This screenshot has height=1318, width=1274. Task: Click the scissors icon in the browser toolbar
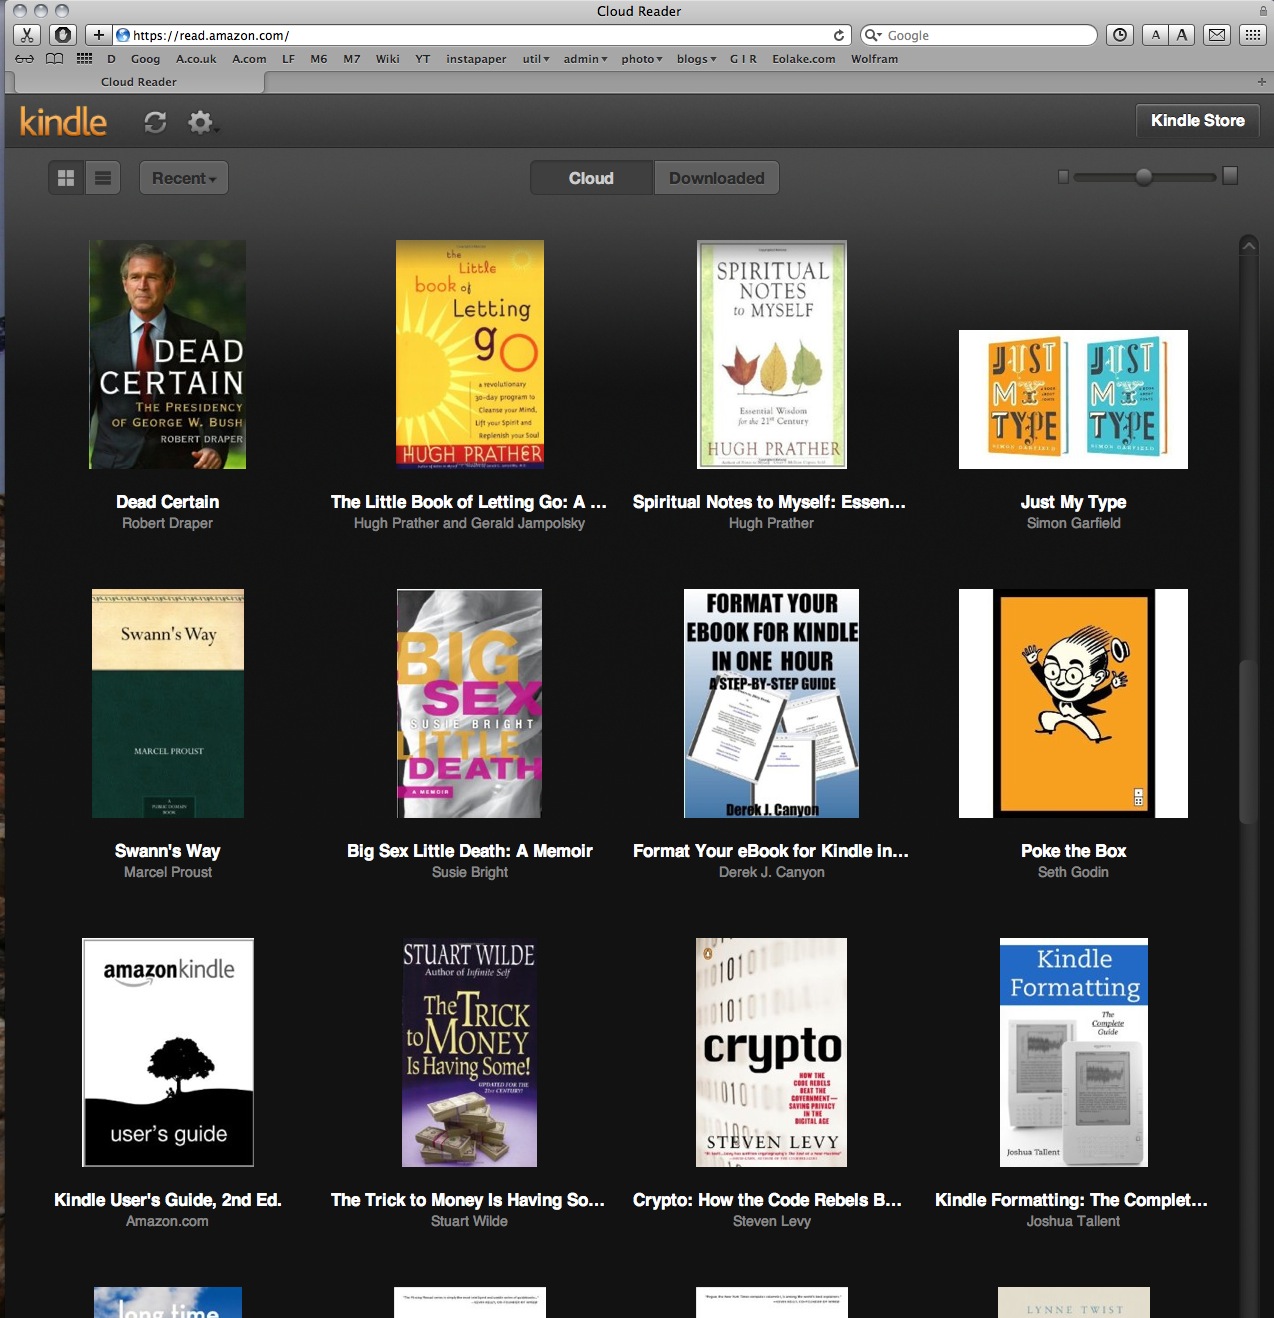coord(25,34)
